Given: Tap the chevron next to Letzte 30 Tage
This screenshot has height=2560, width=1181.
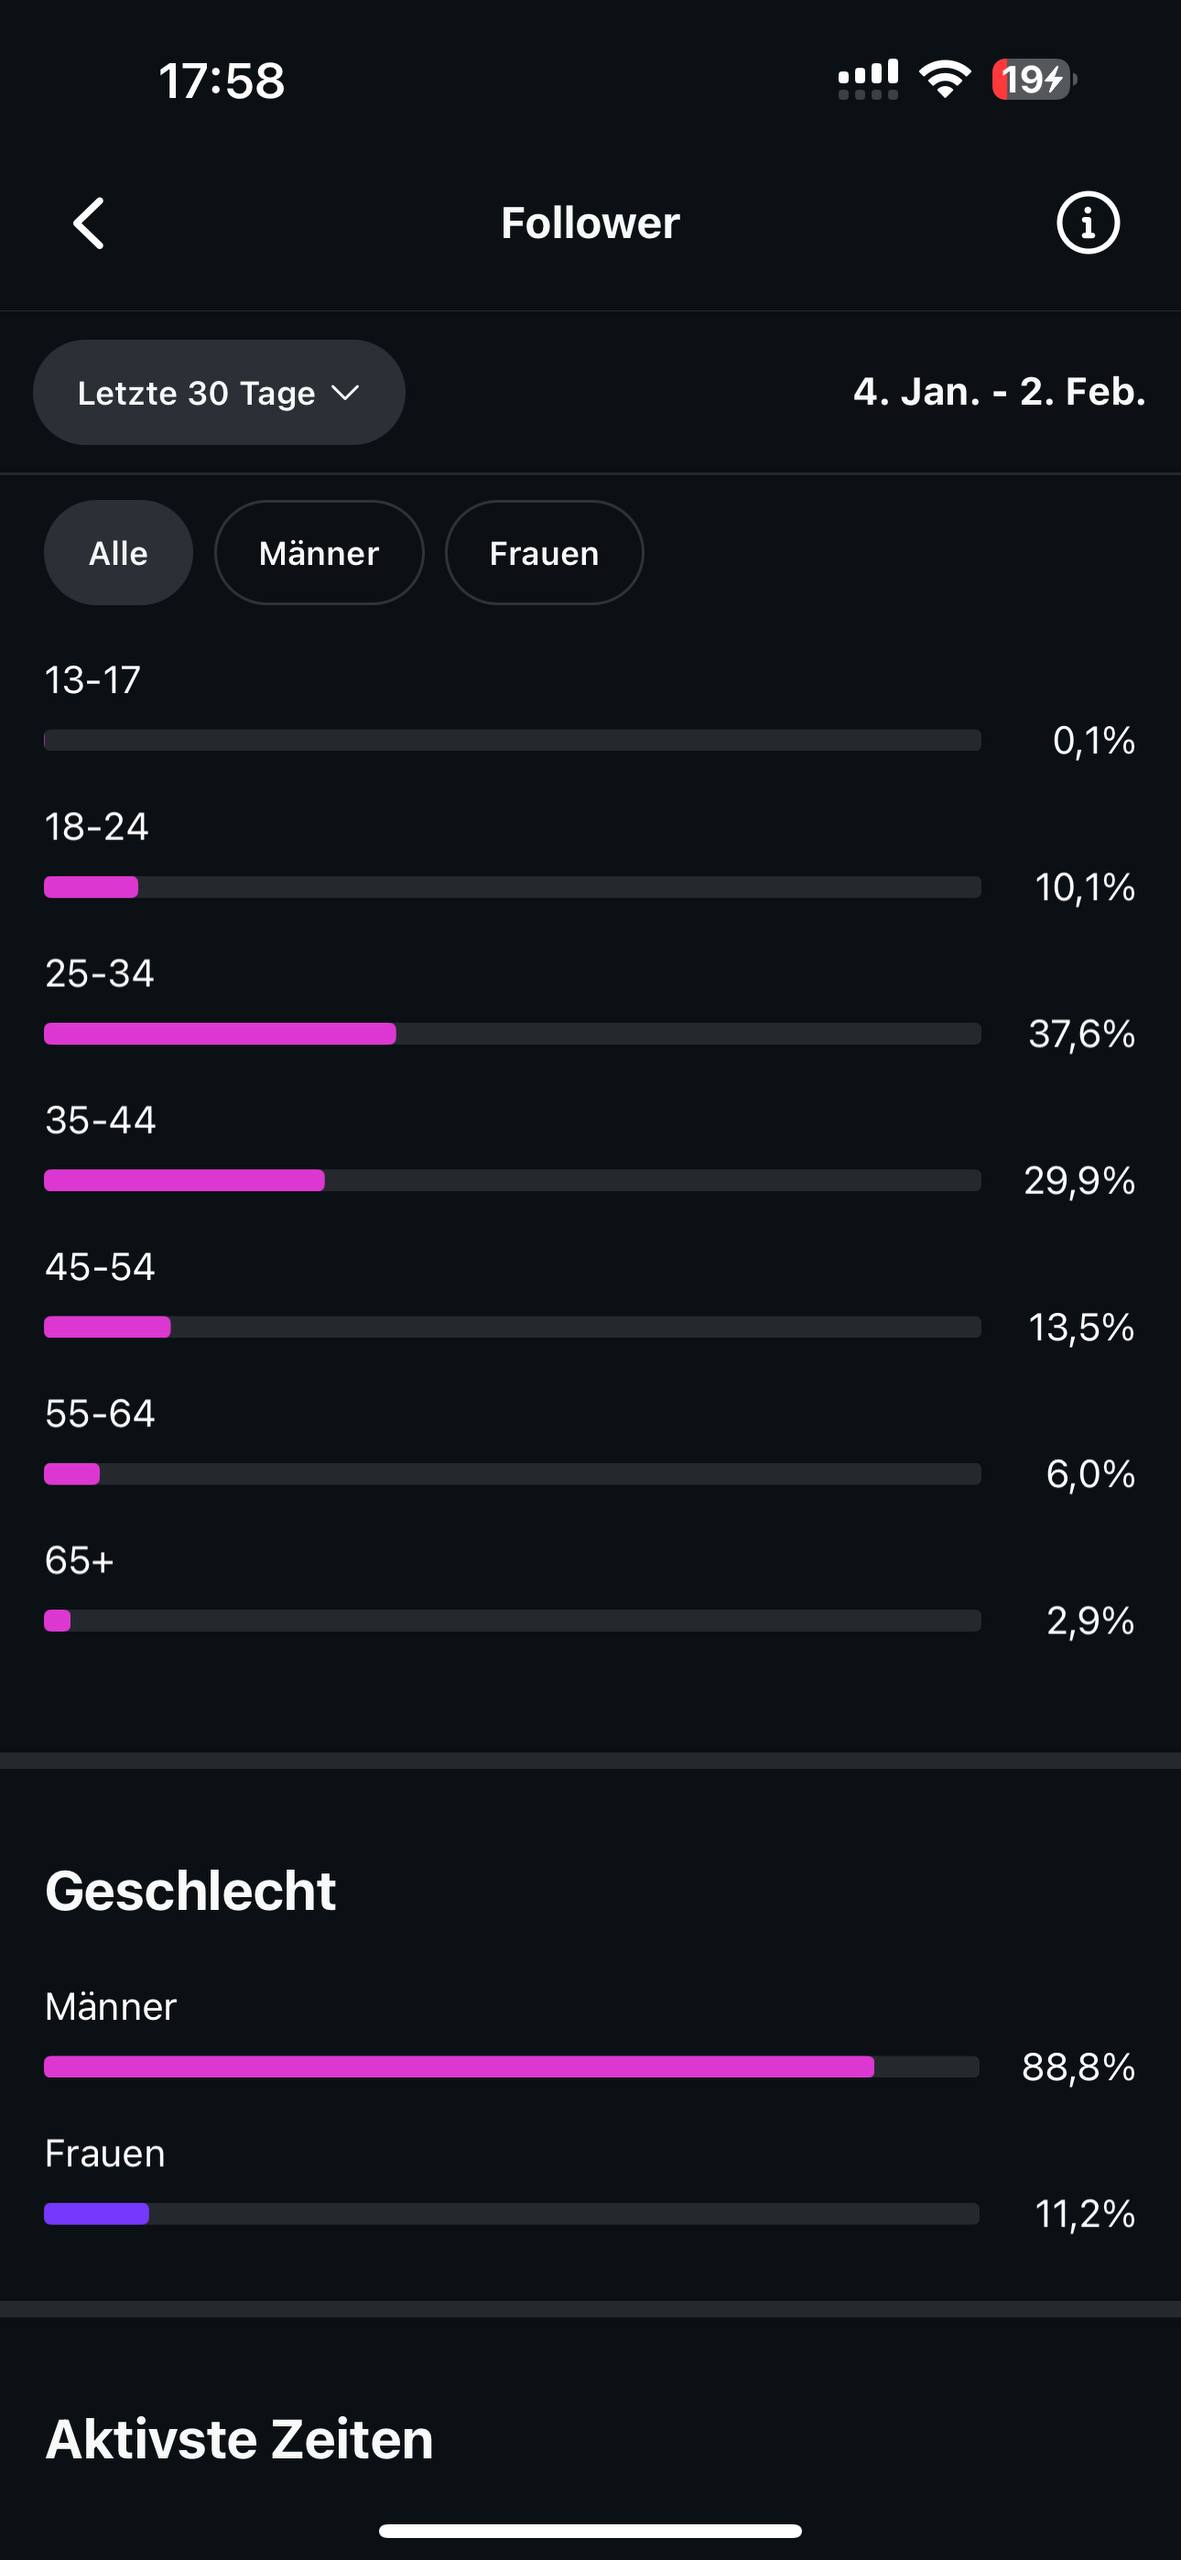Looking at the screenshot, I should [x=345, y=393].
